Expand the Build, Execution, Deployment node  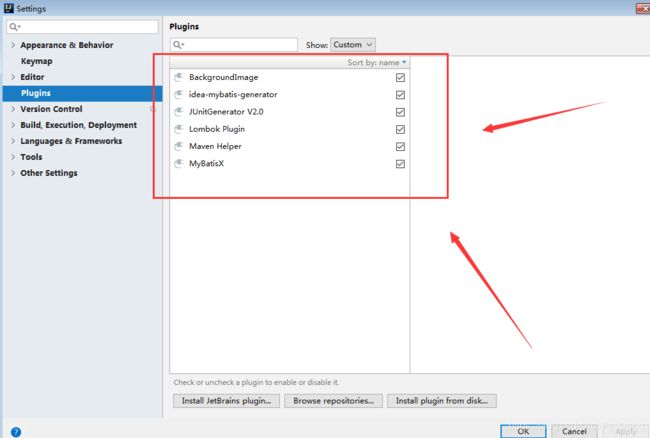coord(13,125)
